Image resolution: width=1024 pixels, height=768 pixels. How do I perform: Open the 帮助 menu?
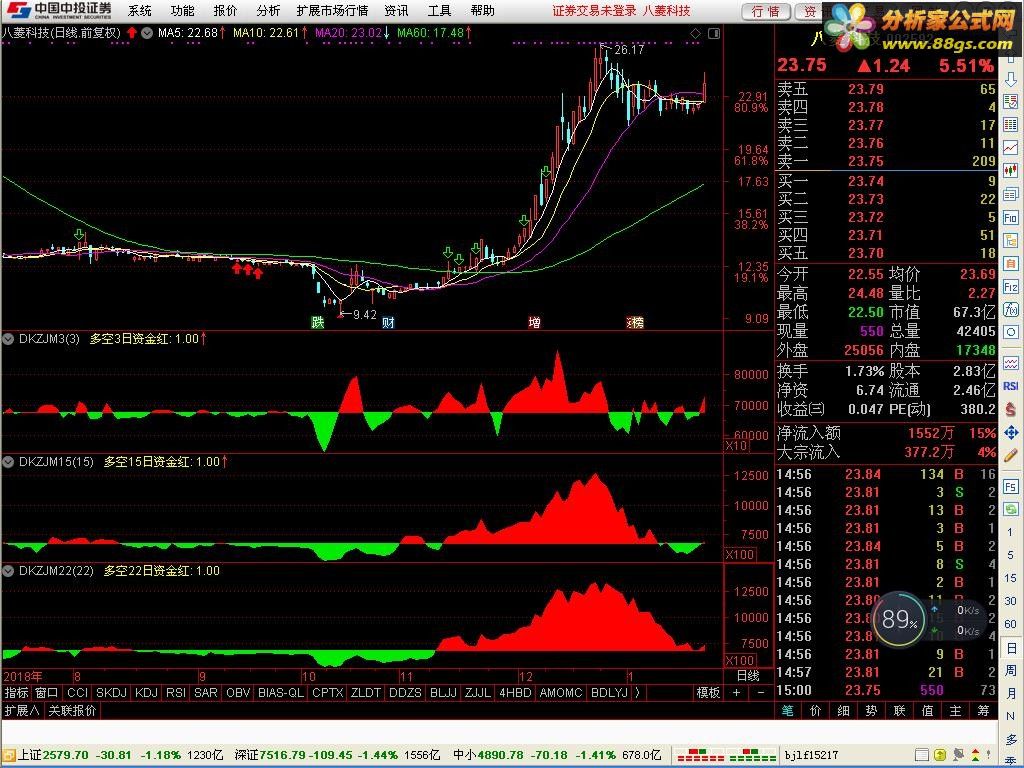[x=482, y=10]
